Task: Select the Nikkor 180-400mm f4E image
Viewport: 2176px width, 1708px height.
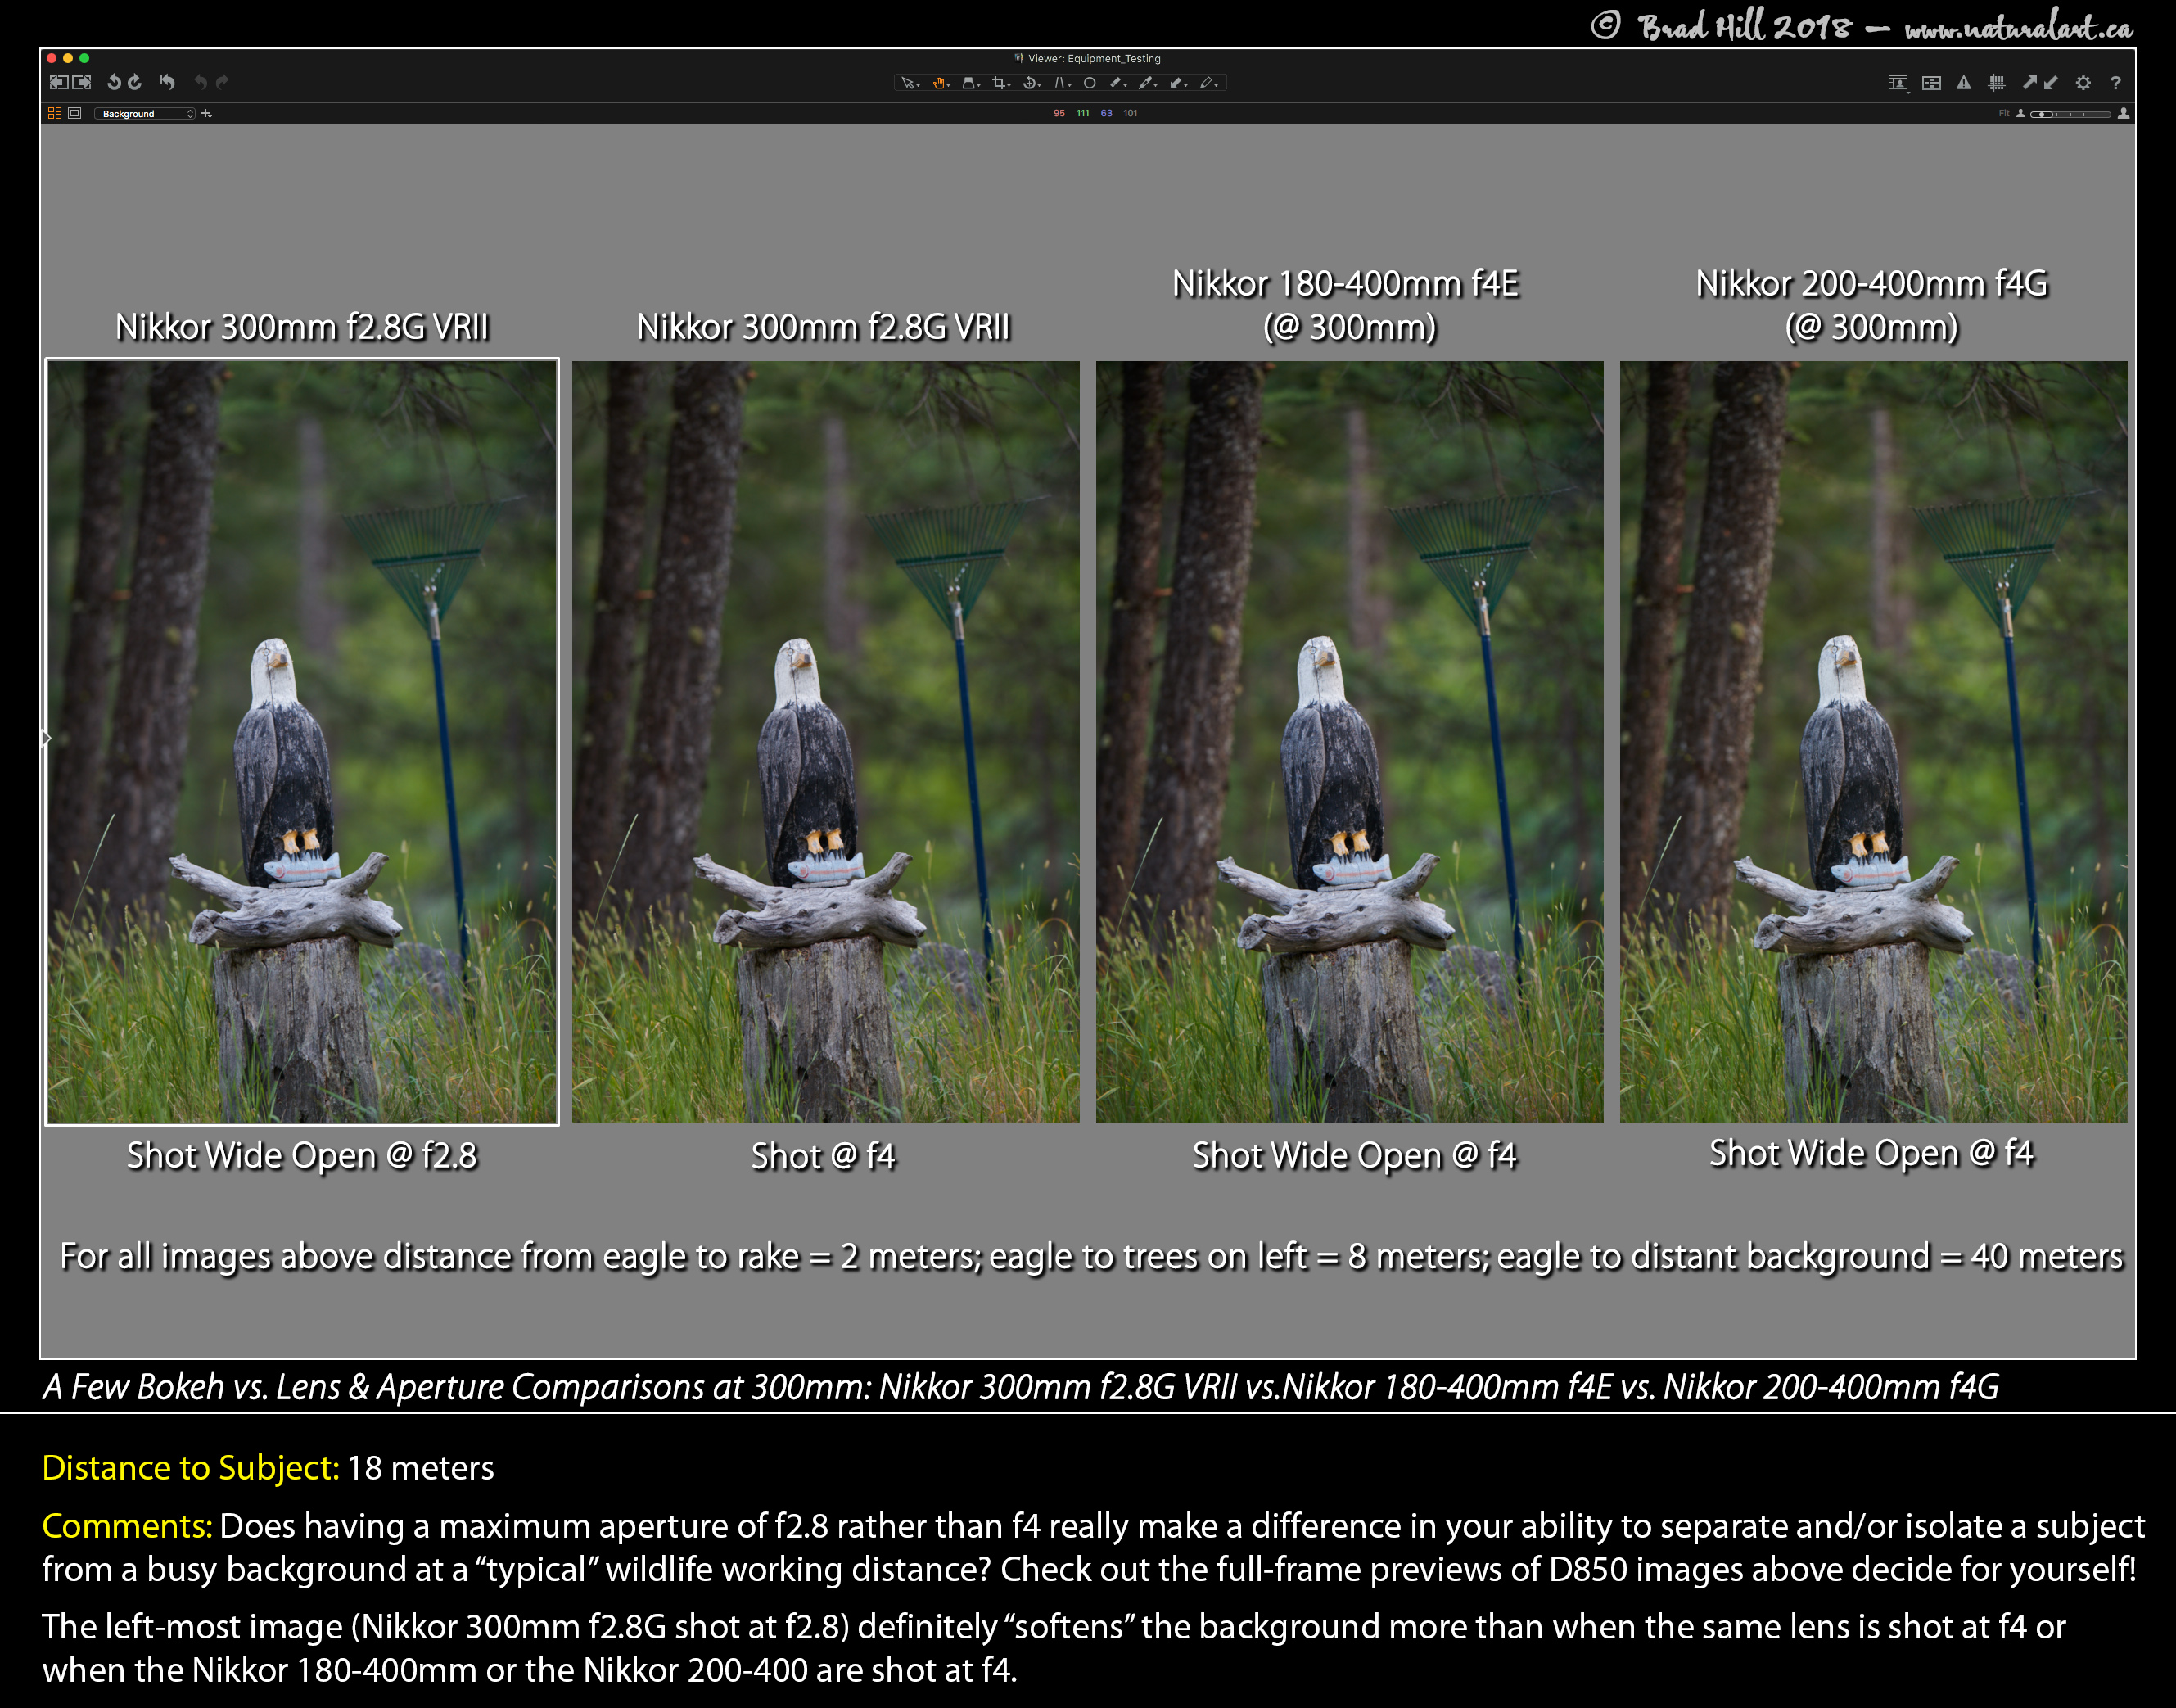Action: (1349, 741)
